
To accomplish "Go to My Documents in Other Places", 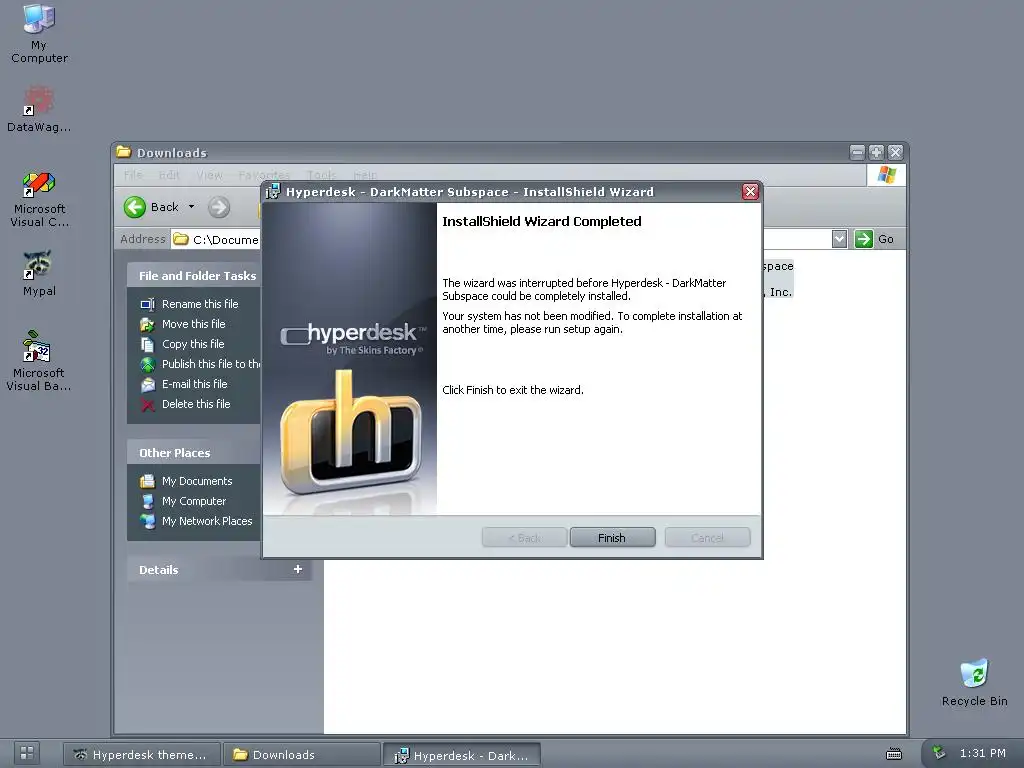I will (x=197, y=481).
